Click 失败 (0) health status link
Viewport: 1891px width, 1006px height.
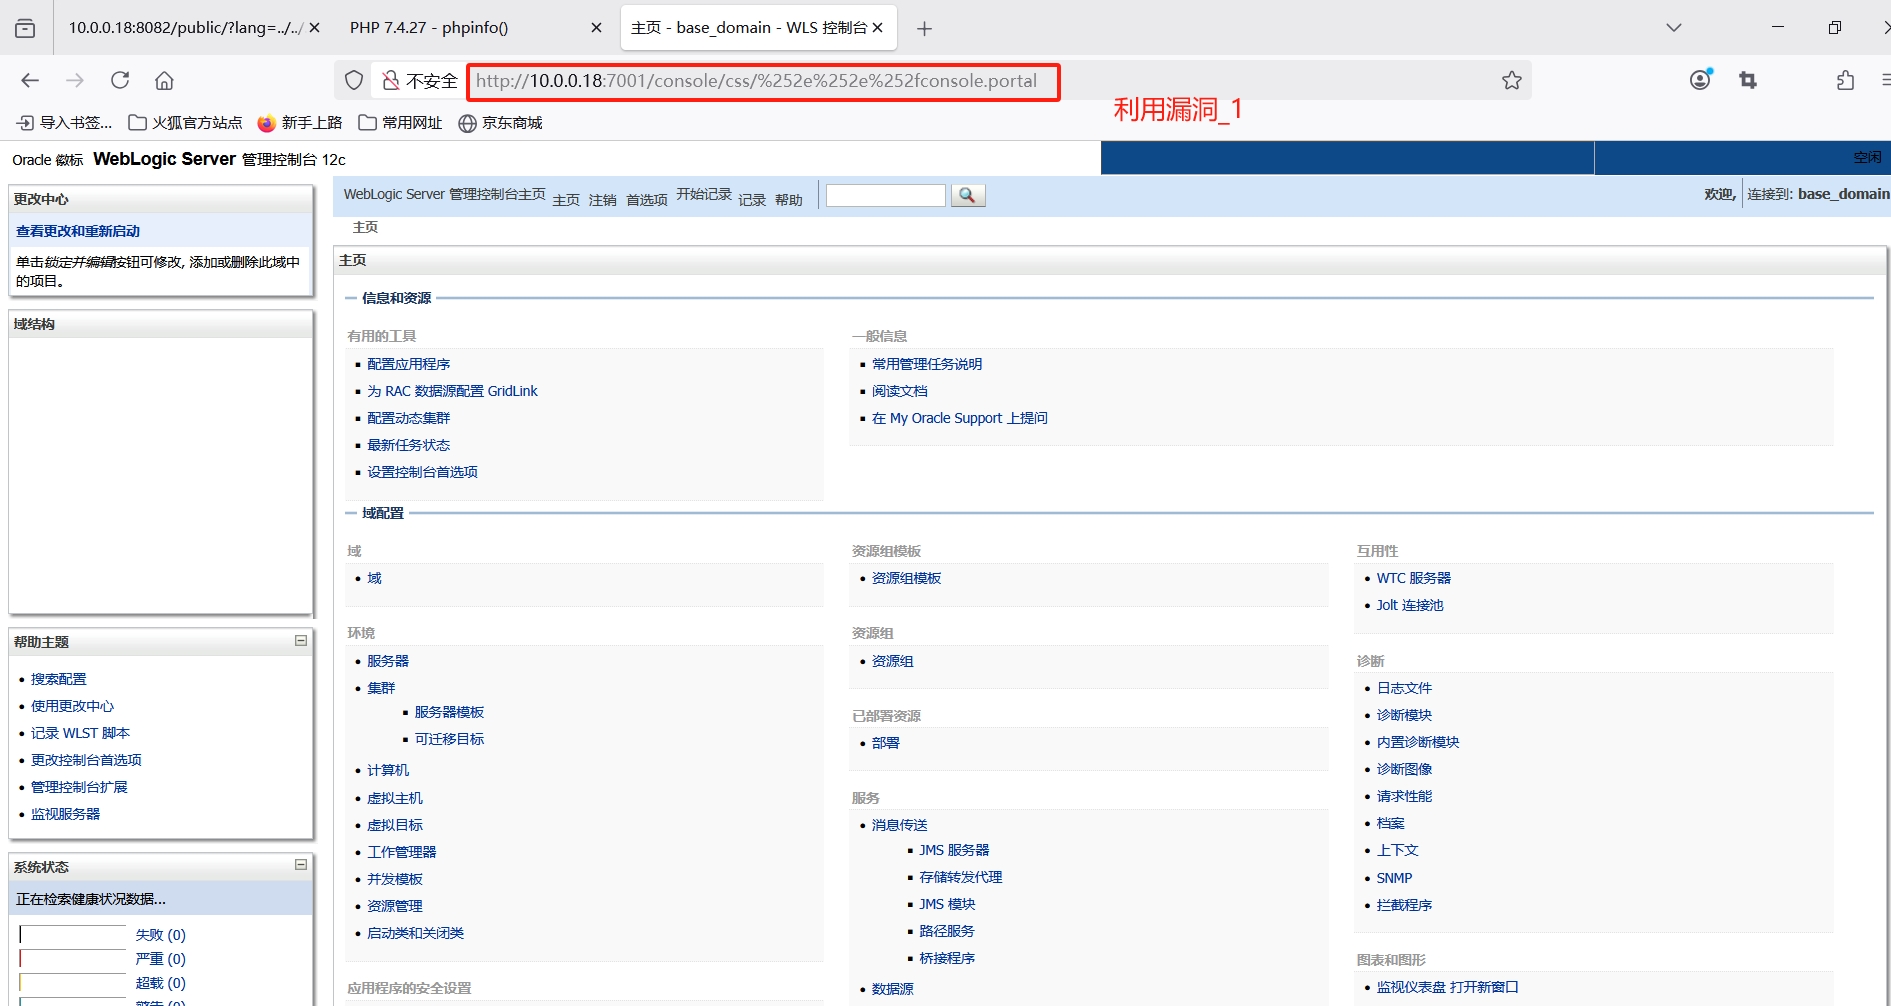[161, 935]
